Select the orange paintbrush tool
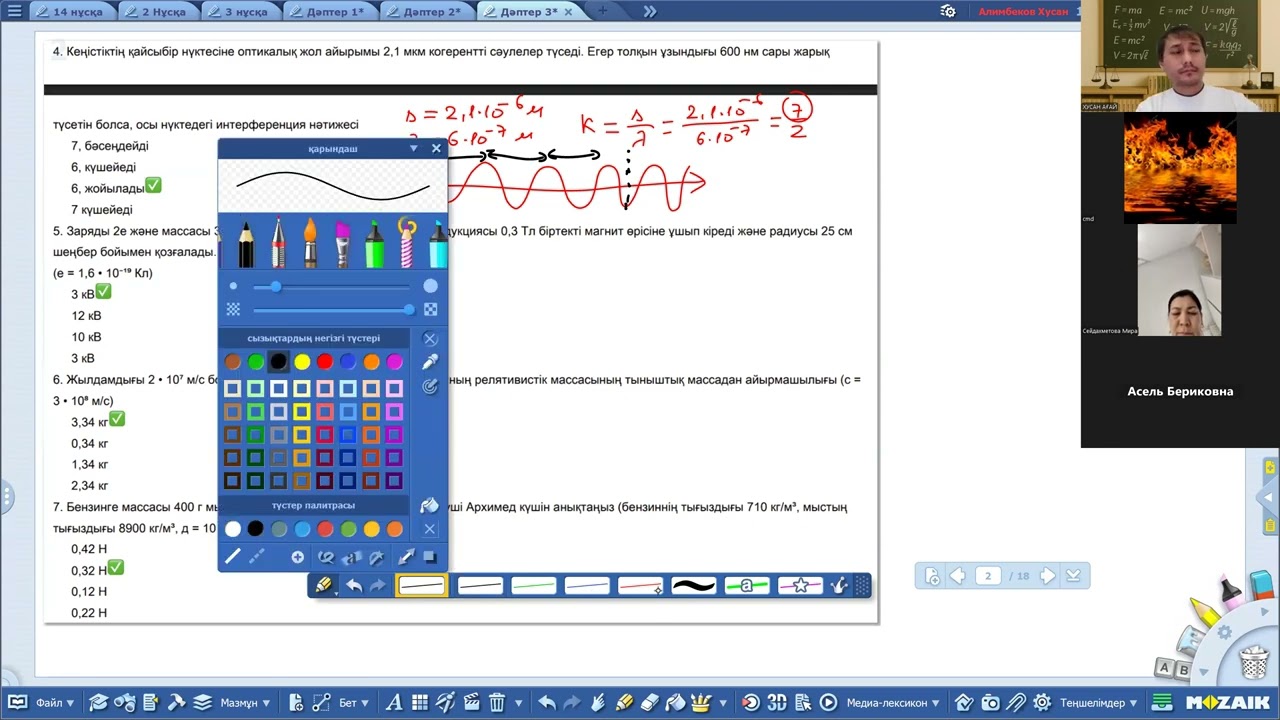 pos(310,242)
